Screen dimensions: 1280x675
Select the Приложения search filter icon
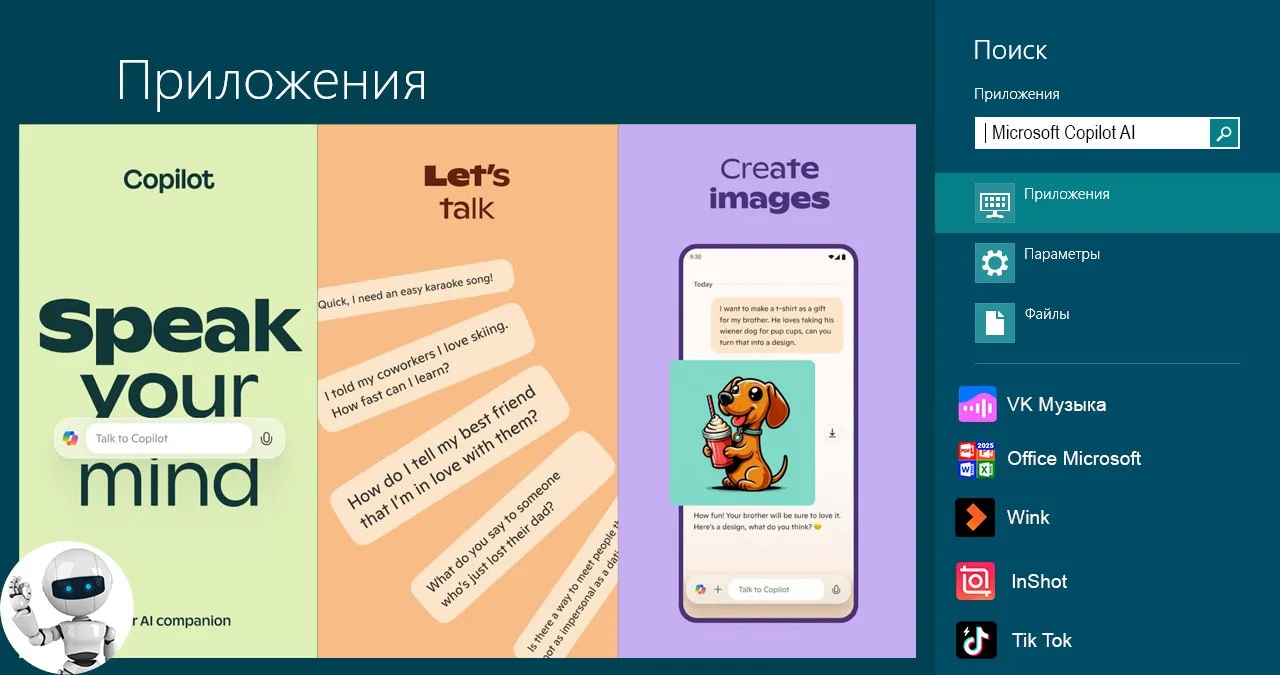[x=995, y=203]
